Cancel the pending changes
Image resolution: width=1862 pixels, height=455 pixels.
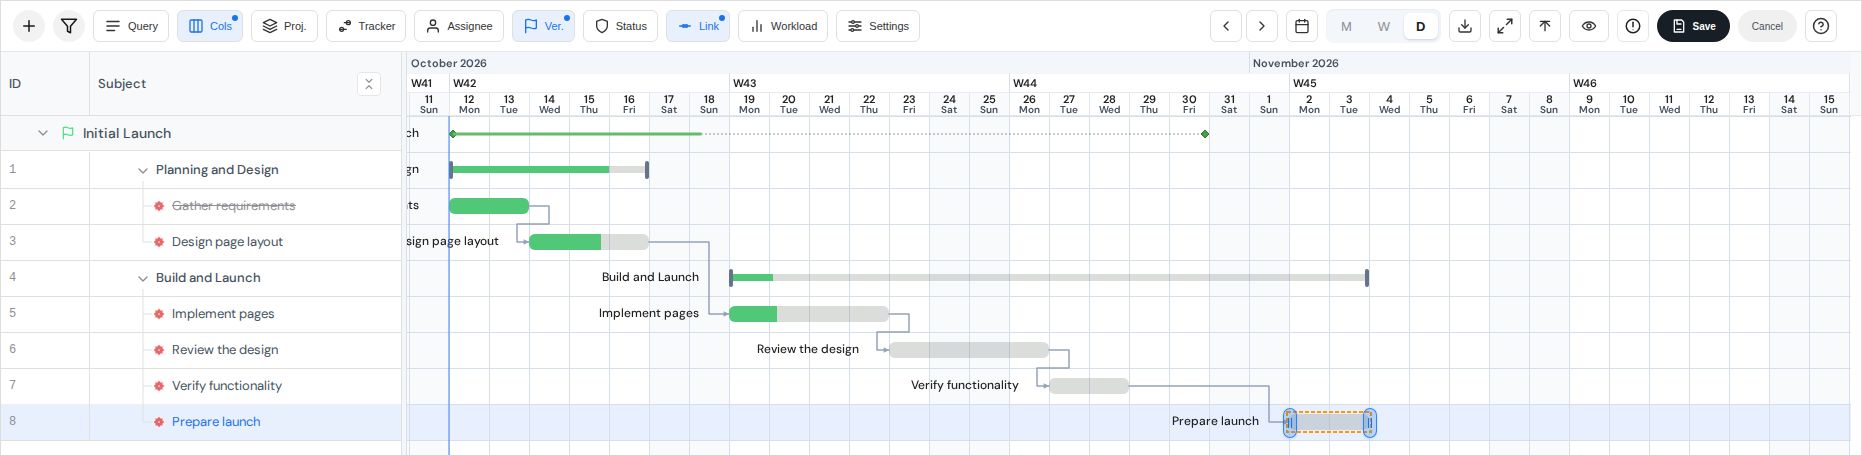coord(1767,26)
